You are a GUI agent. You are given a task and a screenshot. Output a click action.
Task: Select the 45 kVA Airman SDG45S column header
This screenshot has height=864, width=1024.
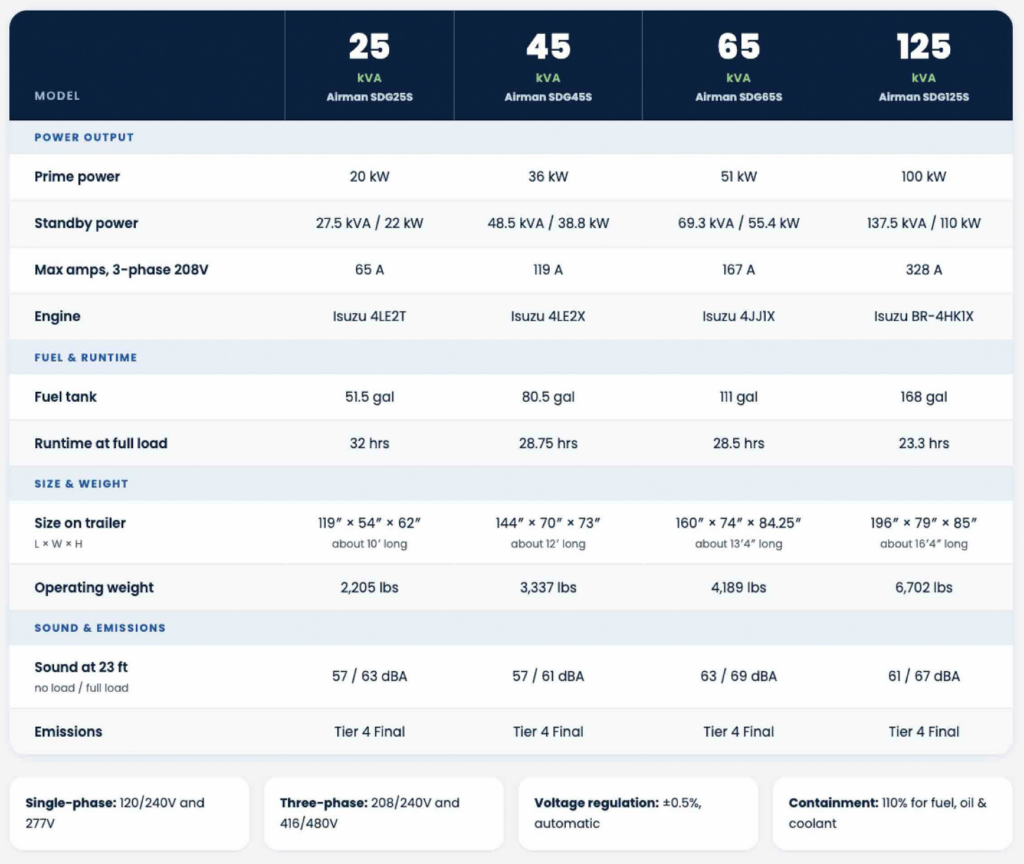548,66
